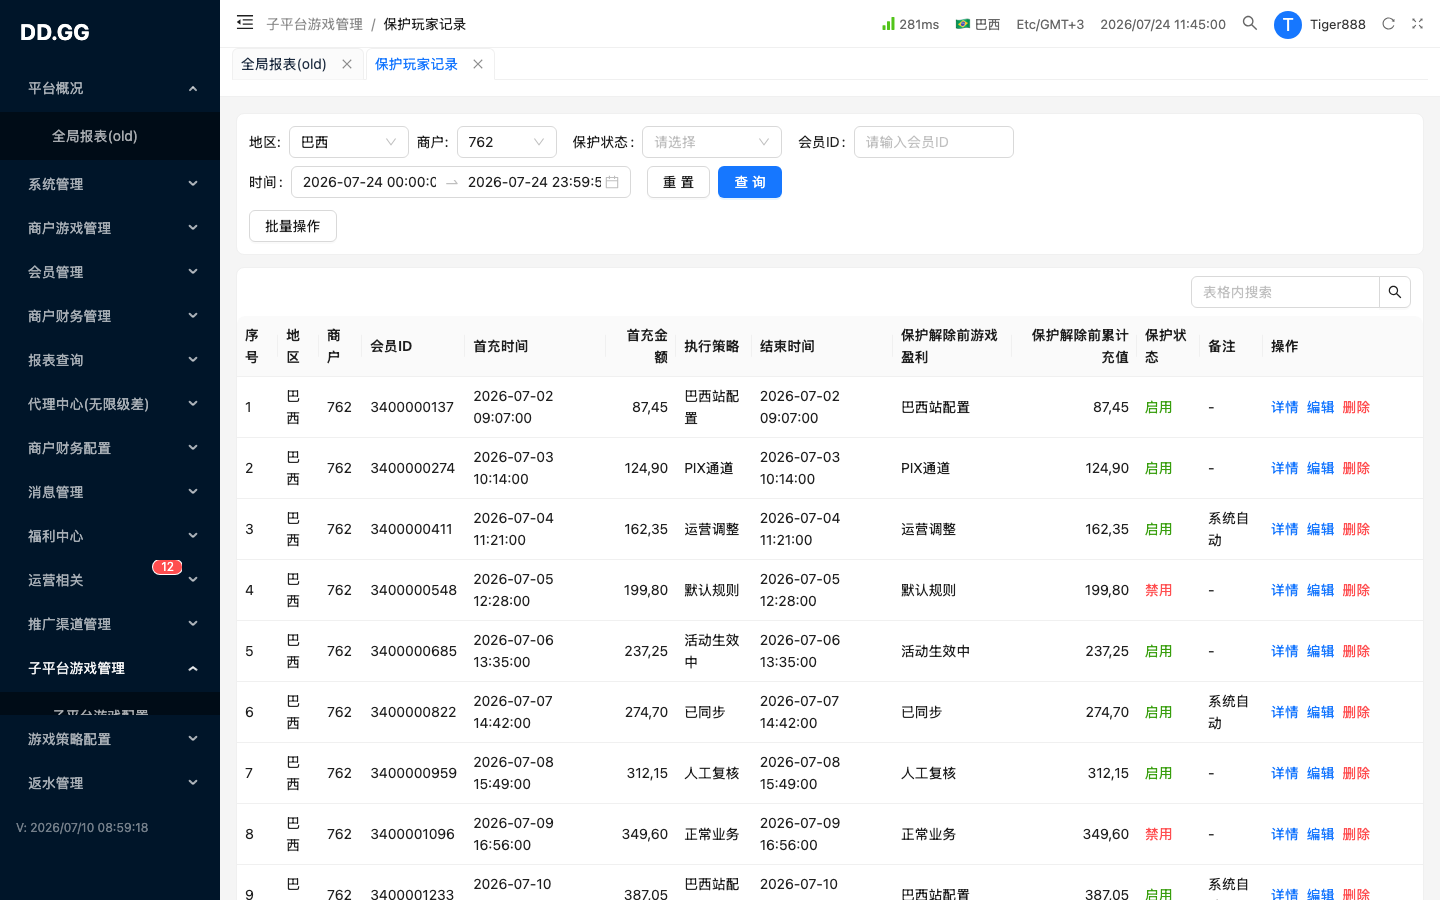Click the Tiger888 user avatar

[1288, 24]
